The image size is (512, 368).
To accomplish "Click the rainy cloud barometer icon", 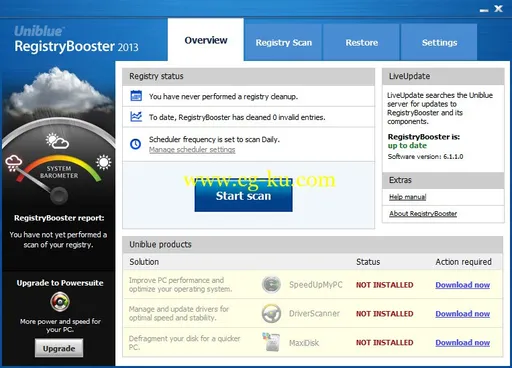I will tap(13, 163).
